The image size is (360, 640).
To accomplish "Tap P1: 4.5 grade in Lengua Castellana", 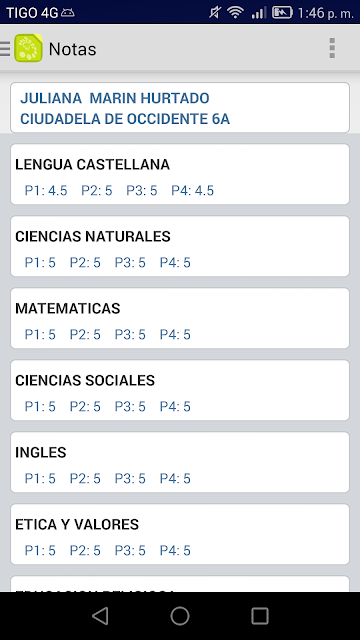I will click(46, 191).
